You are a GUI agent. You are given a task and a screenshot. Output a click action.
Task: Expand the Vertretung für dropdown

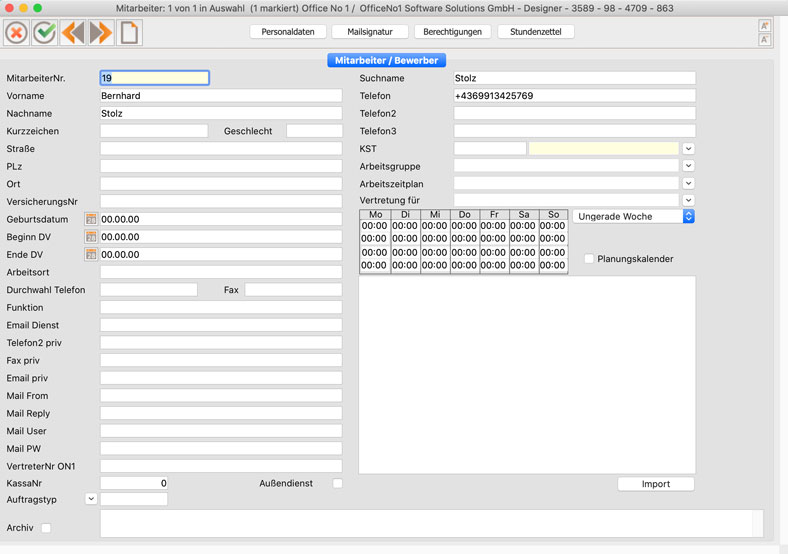coord(688,200)
